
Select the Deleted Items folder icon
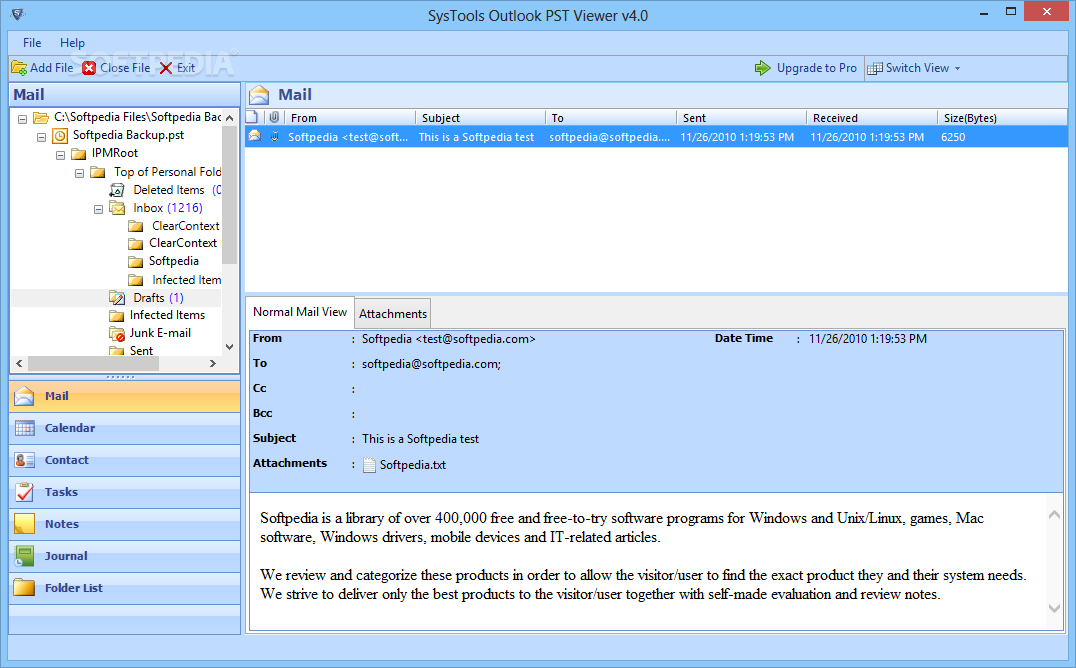click(117, 190)
